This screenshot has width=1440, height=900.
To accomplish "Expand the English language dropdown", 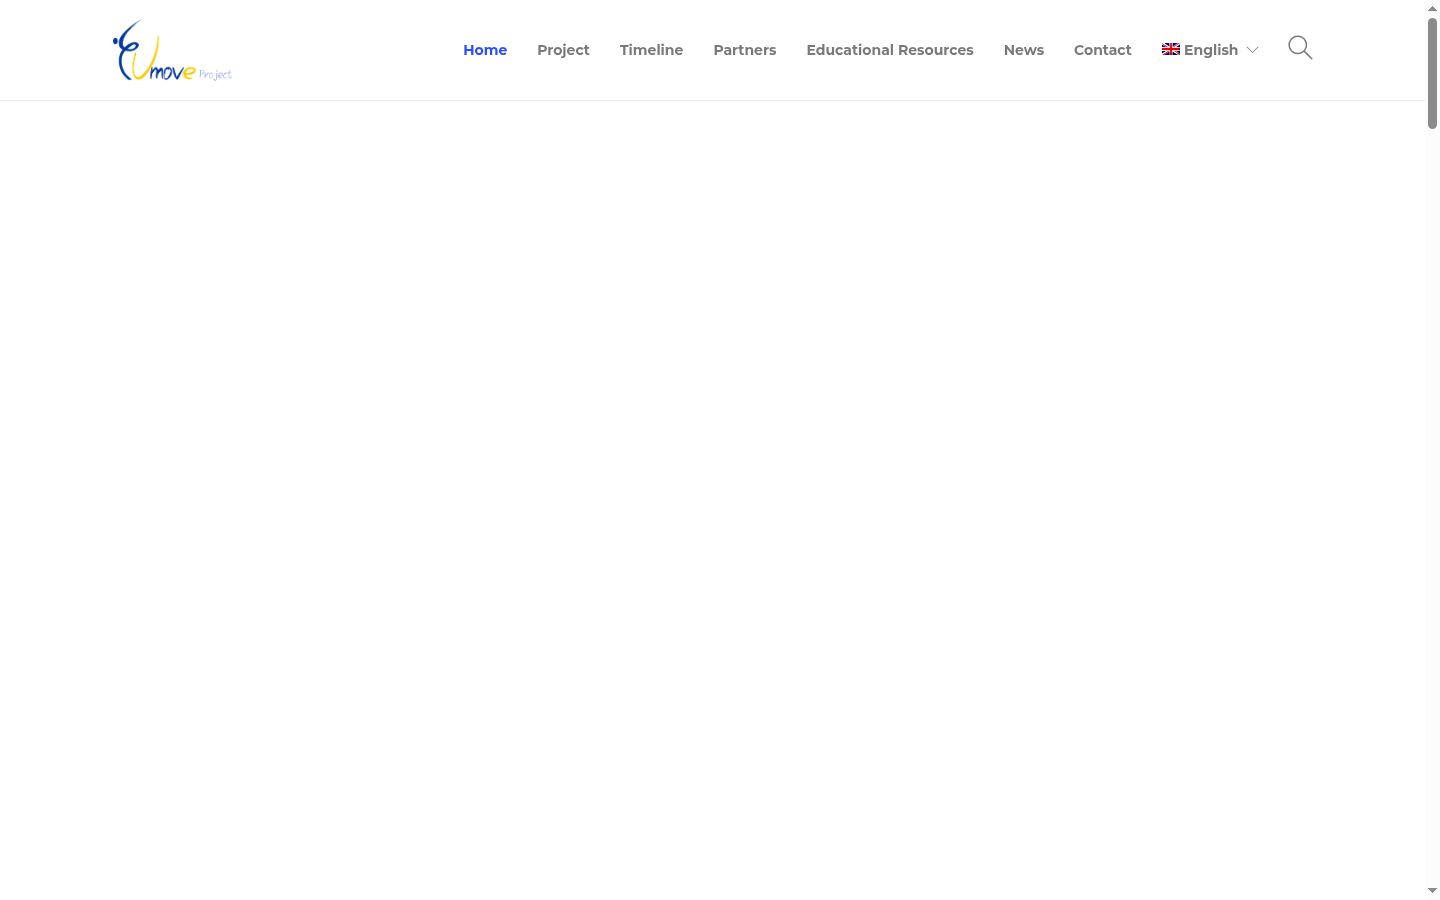I will pyautogui.click(x=1210, y=50).
